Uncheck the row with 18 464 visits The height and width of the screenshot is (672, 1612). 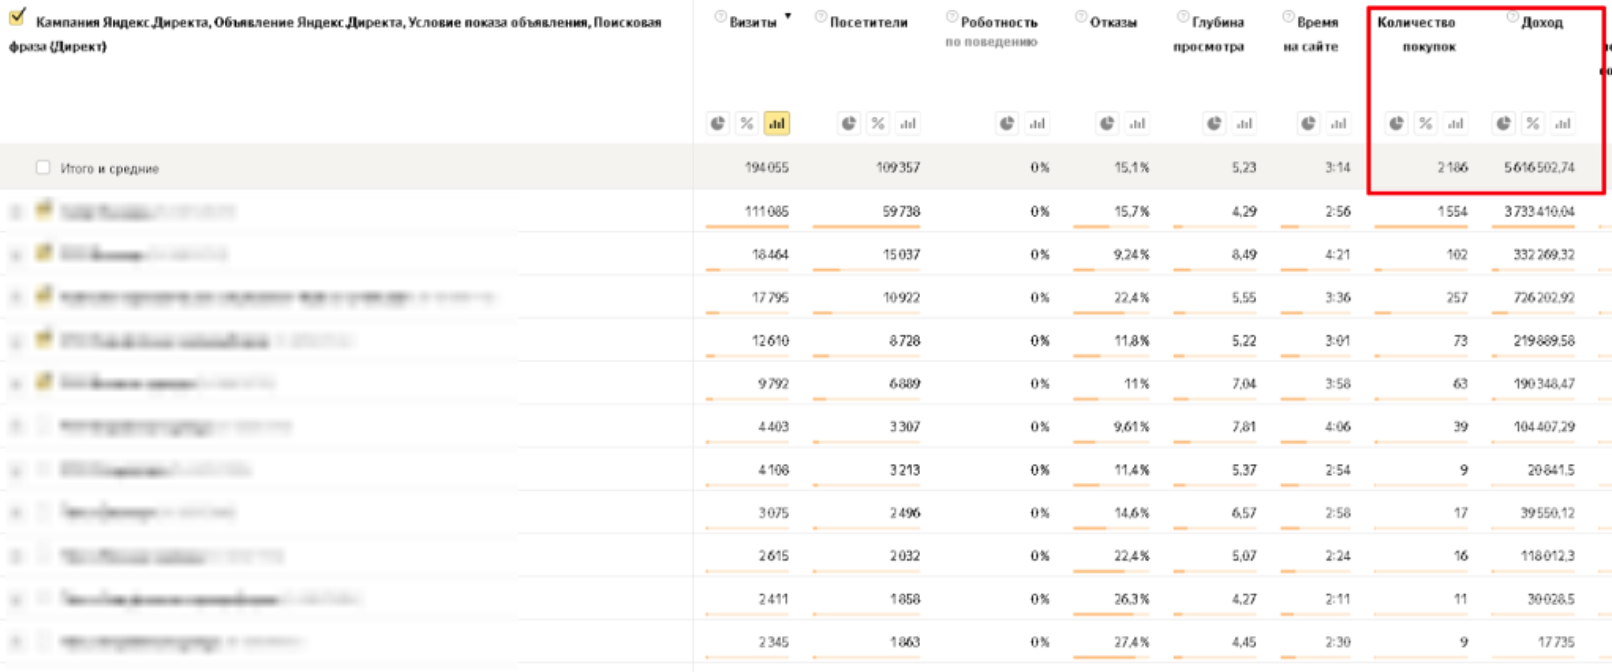[43, 253]
